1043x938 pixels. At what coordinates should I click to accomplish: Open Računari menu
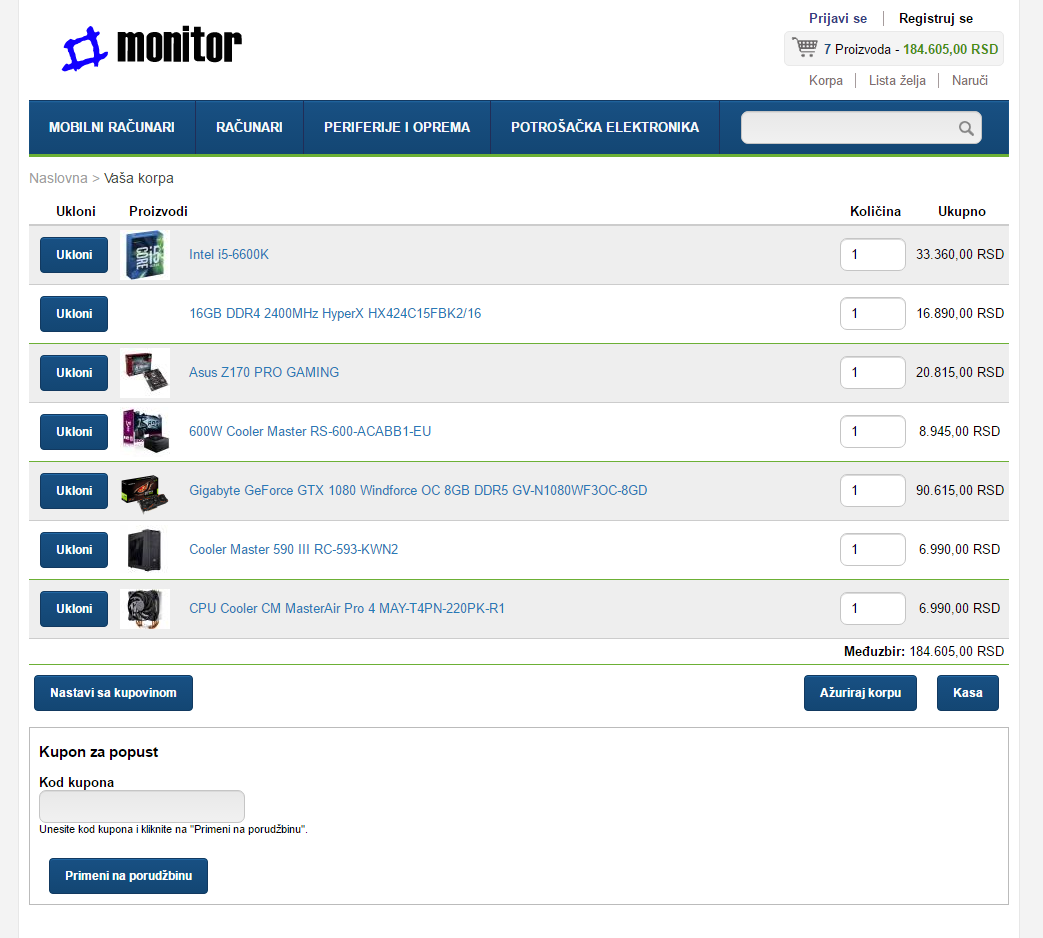click(x=249, y=127)
